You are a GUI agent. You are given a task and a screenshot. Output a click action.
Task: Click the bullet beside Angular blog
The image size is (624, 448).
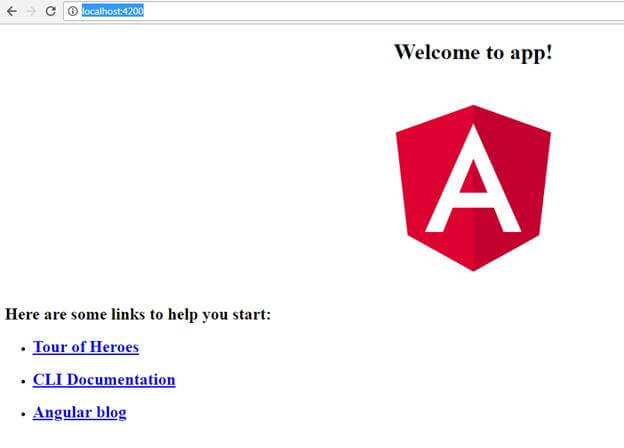point(23,414)
